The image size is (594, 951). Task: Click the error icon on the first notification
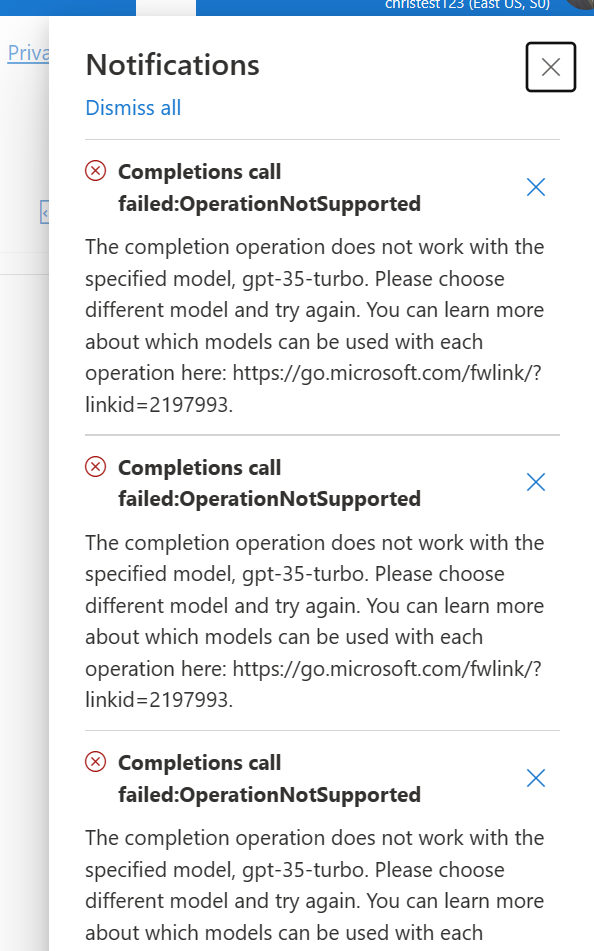click(95, 172)
